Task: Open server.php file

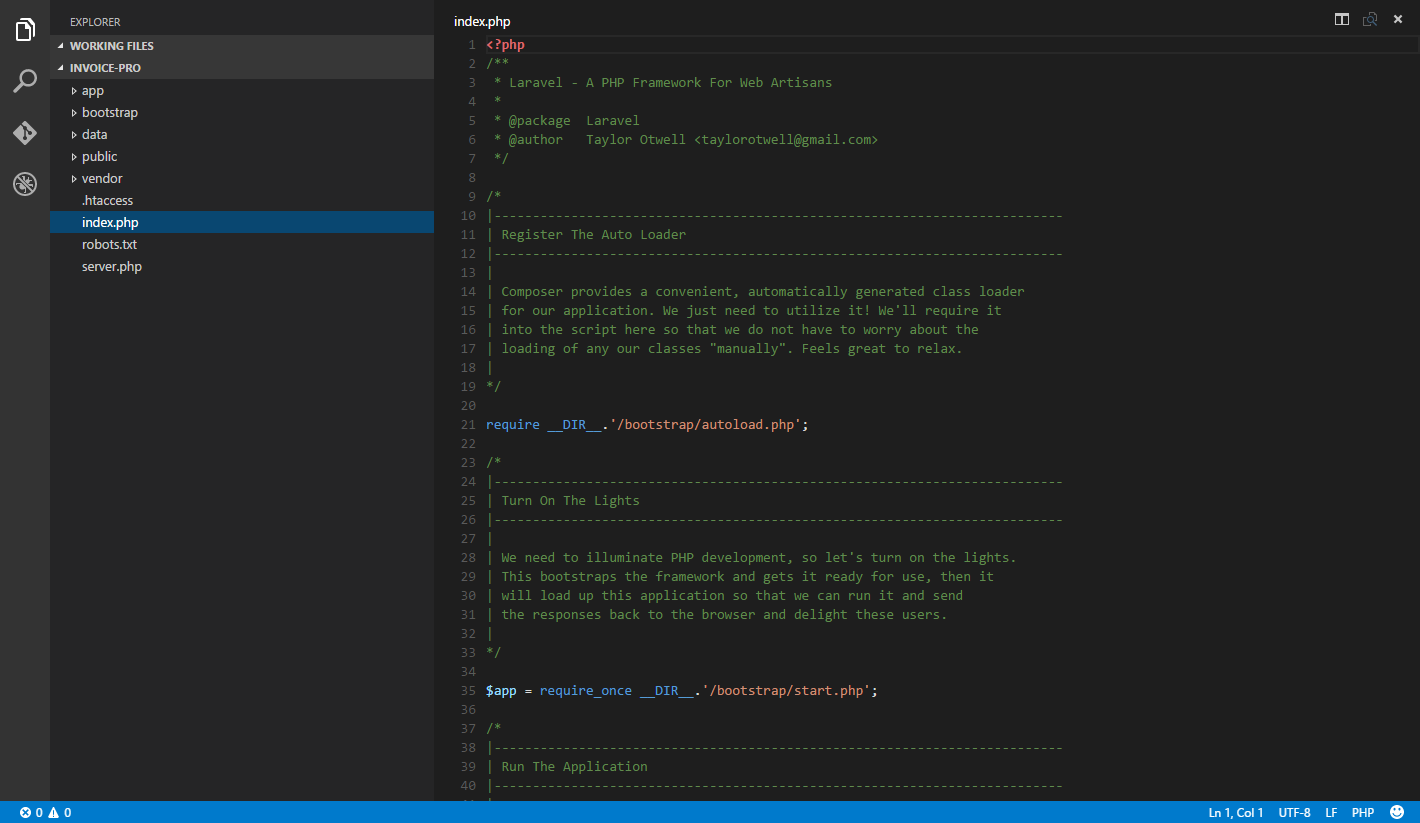Action: click(242, 266)
